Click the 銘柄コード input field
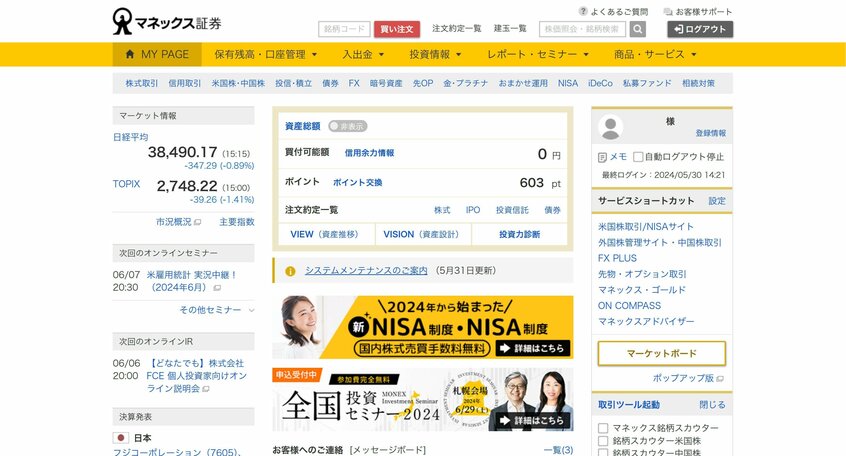 344,29
